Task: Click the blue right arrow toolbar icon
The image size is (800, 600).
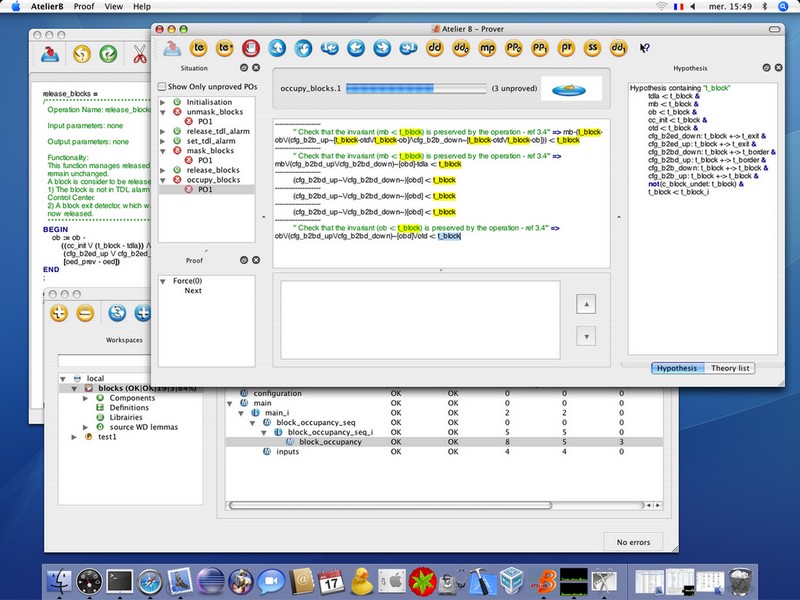Action: click(x=382, y=48)
